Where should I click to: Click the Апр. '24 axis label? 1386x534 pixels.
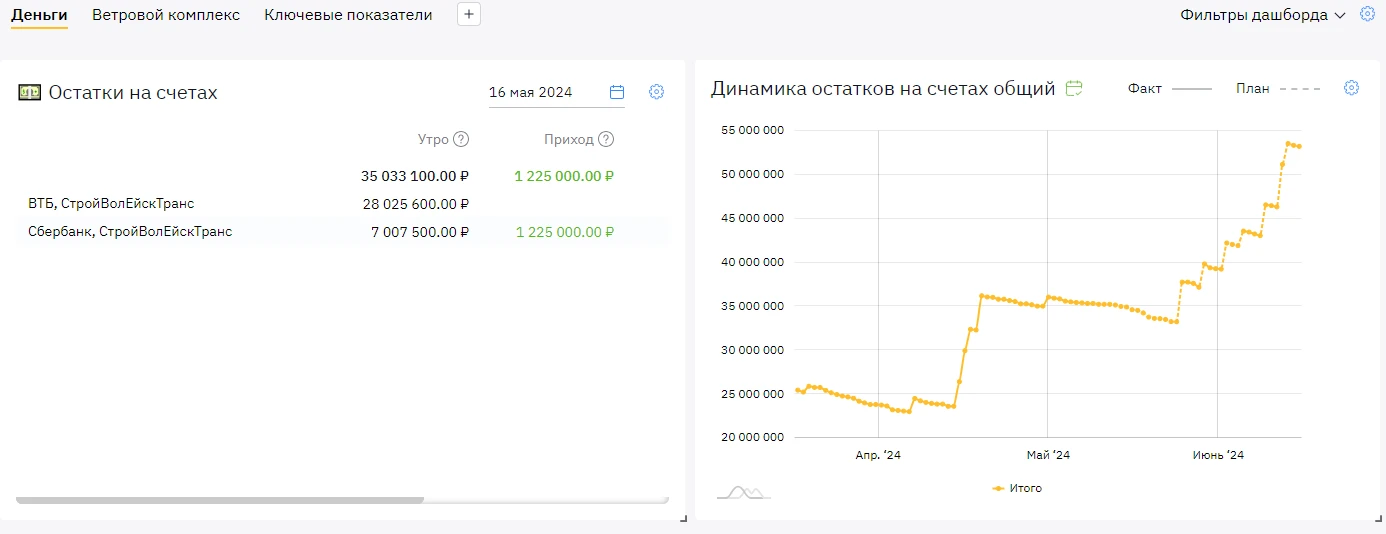[x=878, y=455]
